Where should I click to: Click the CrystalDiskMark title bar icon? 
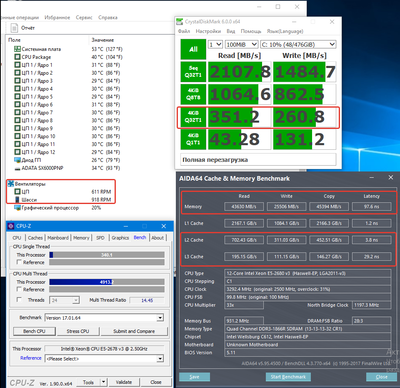(180, 22)
